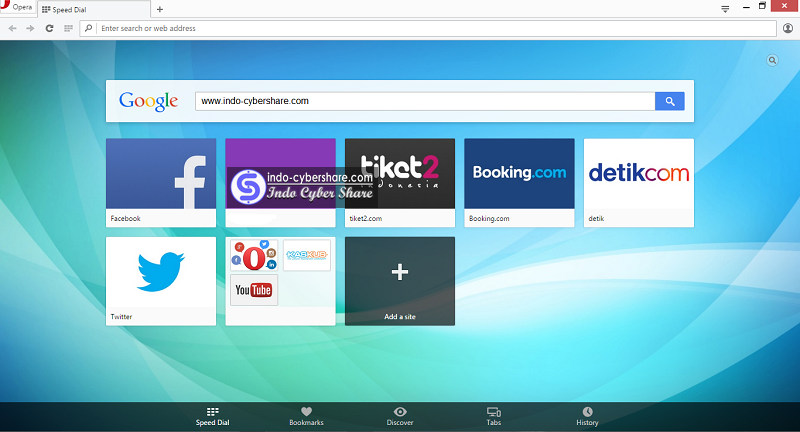Open the tab menu icon in the title bar
The height and width of the screenshot is (432, 800).
tap(725, 9)
